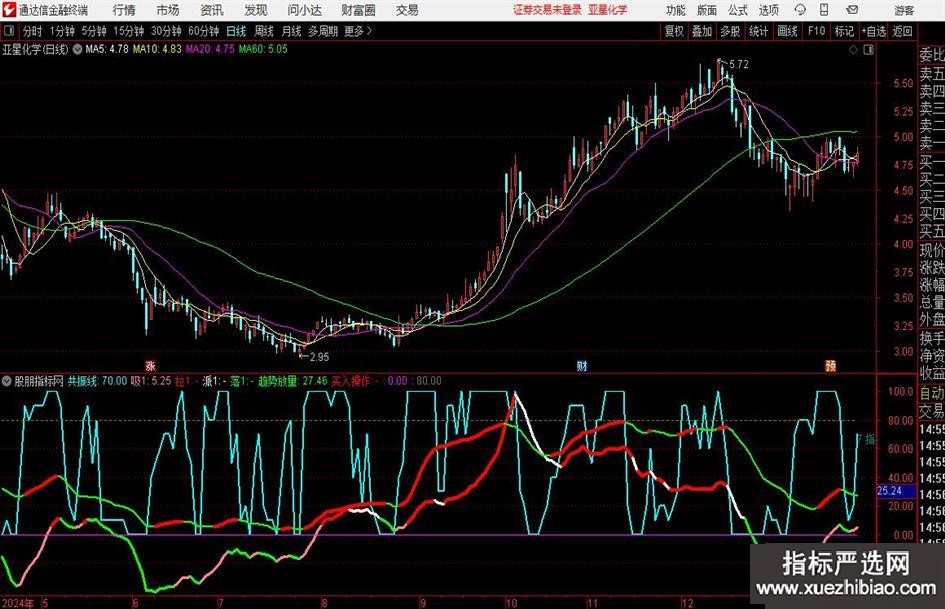Click the 共振线: 70.00 indicator label
The height and width of the screenshot is (609, 945).
(97, 381)
